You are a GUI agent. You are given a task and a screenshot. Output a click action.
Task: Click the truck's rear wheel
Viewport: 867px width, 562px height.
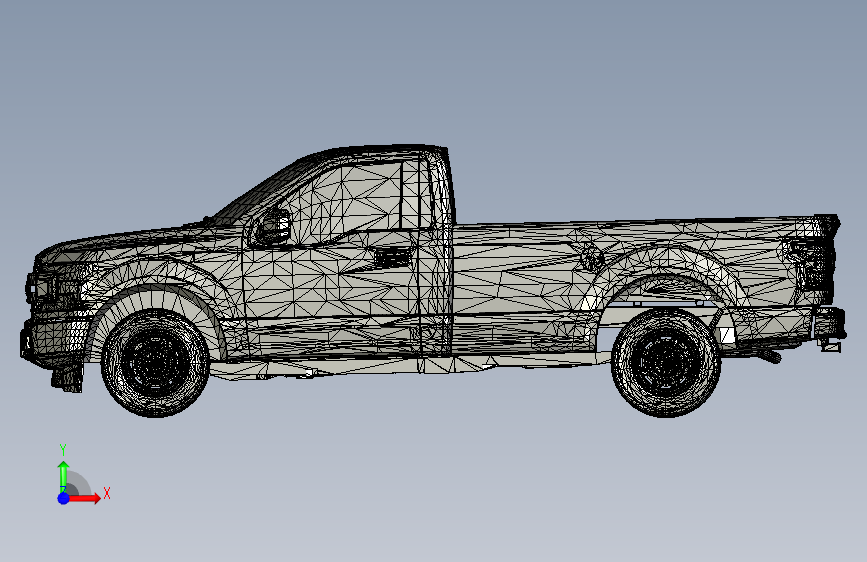tap(666, 363)
